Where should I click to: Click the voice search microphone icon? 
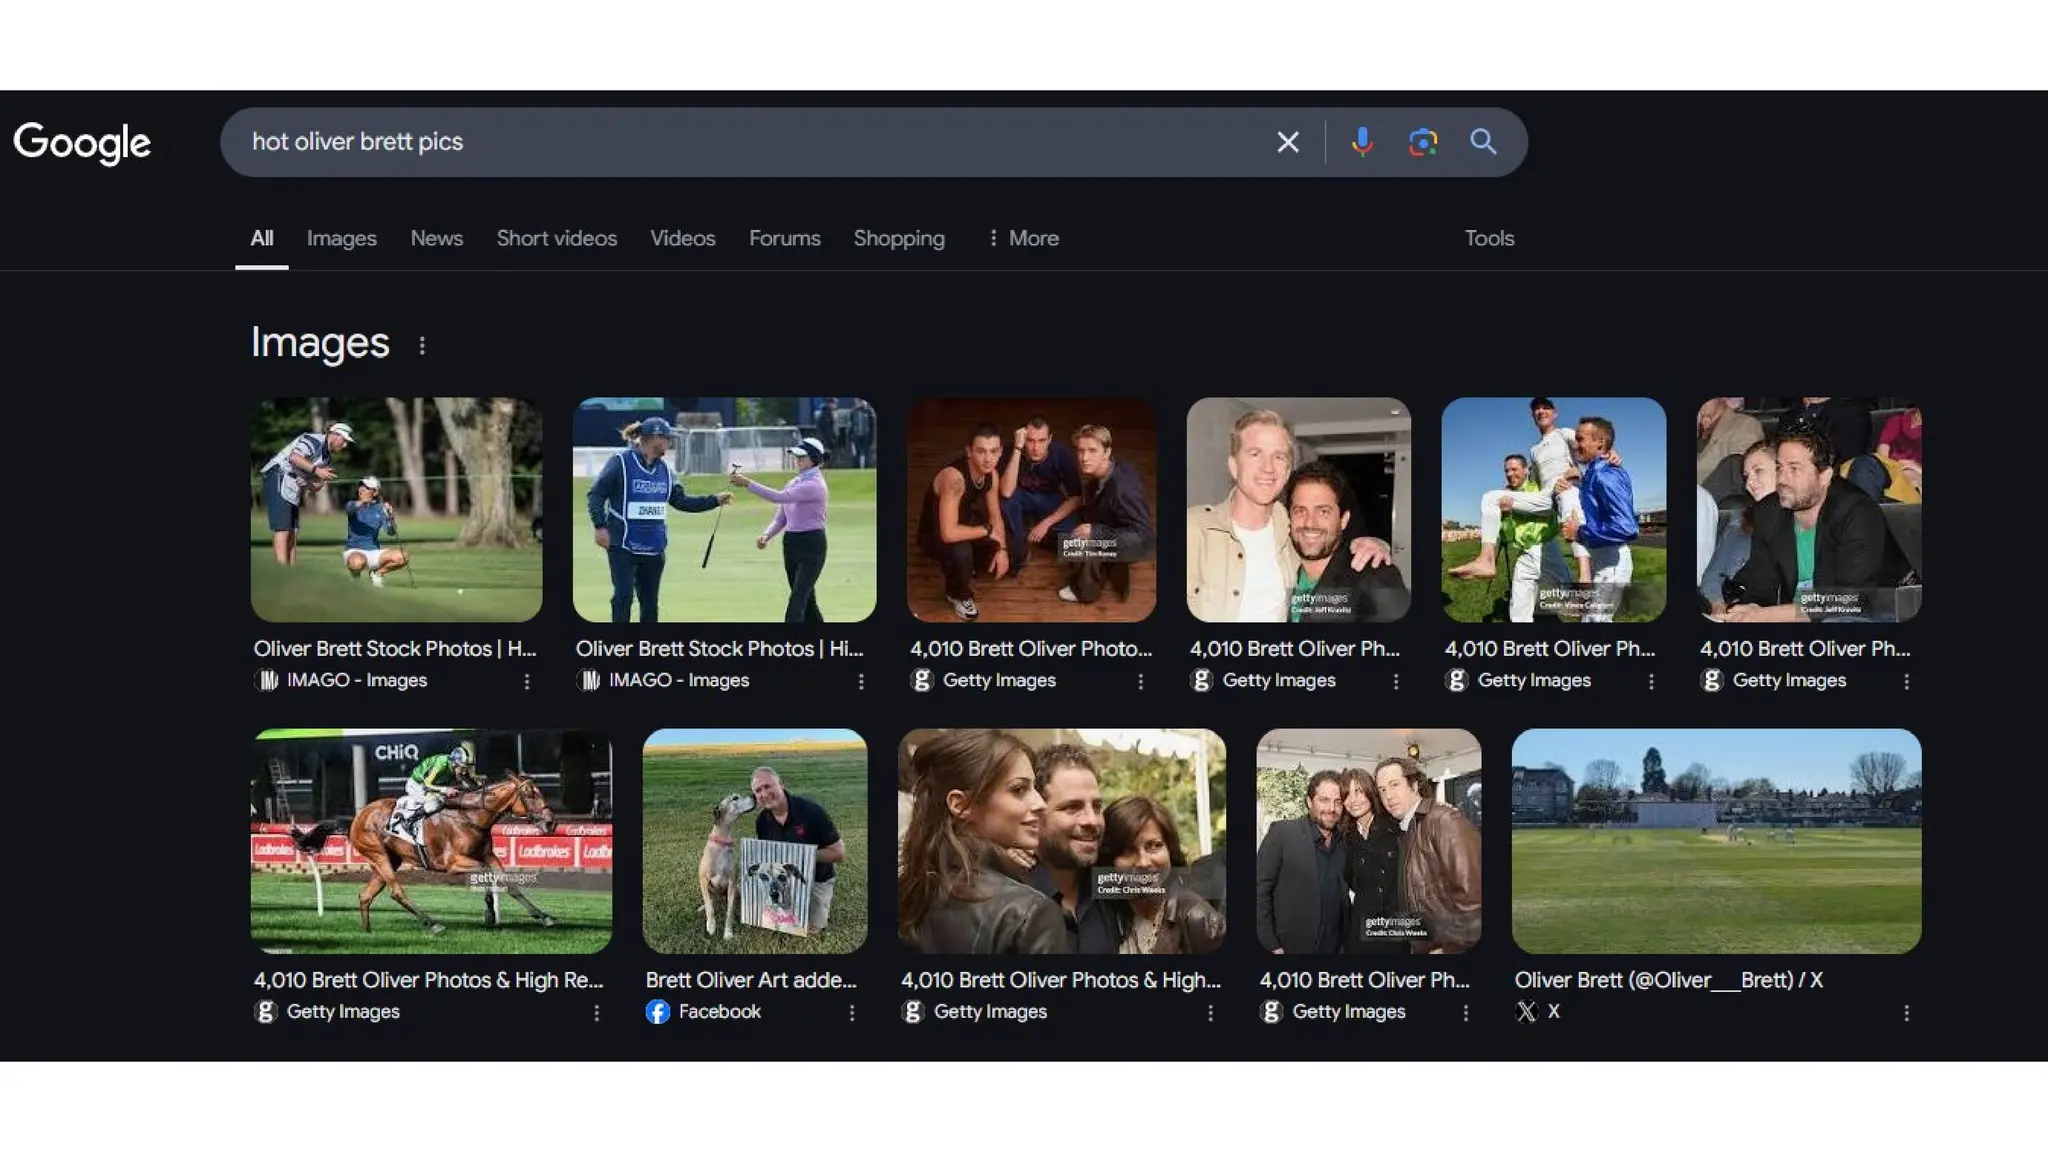1361,142
